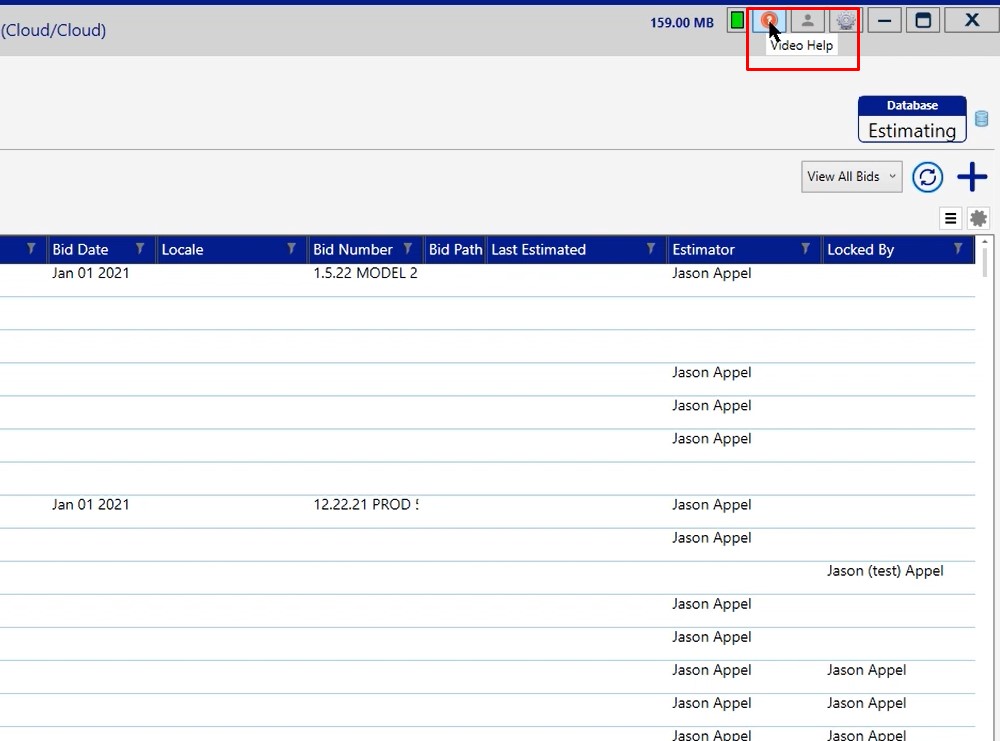Open the Locked By column filter

pyautogui.click(x=958, y=249)
